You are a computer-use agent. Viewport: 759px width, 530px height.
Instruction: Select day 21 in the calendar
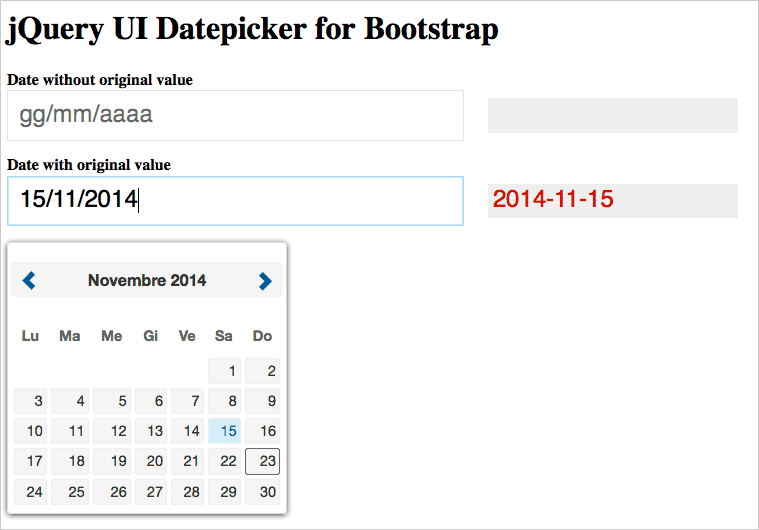pyautogui.click(x=187, y=461)
